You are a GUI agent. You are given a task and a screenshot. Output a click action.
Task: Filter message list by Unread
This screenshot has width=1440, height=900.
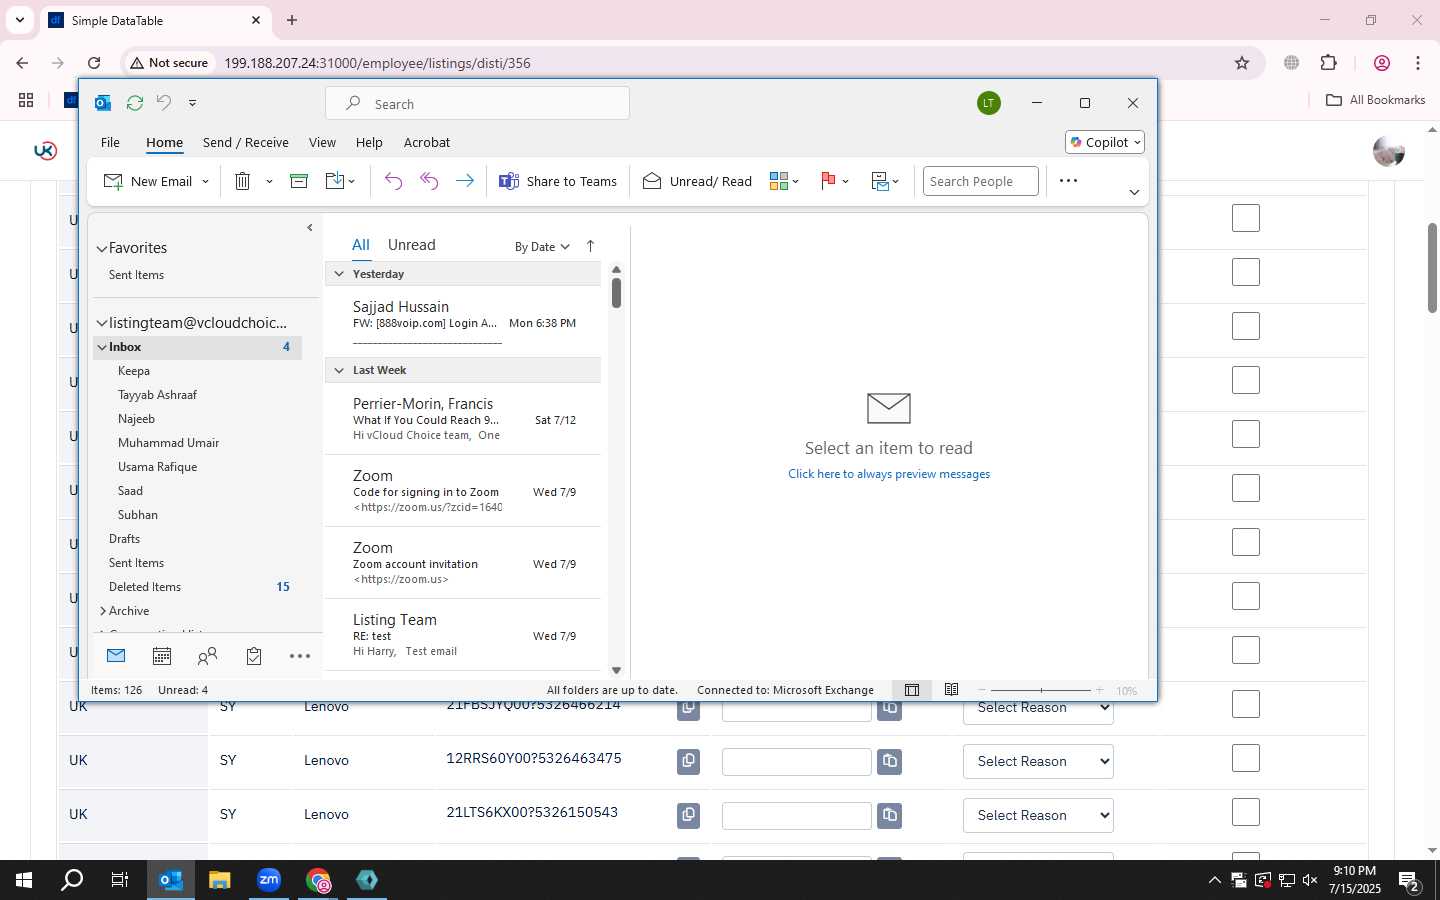pos(411,245)
